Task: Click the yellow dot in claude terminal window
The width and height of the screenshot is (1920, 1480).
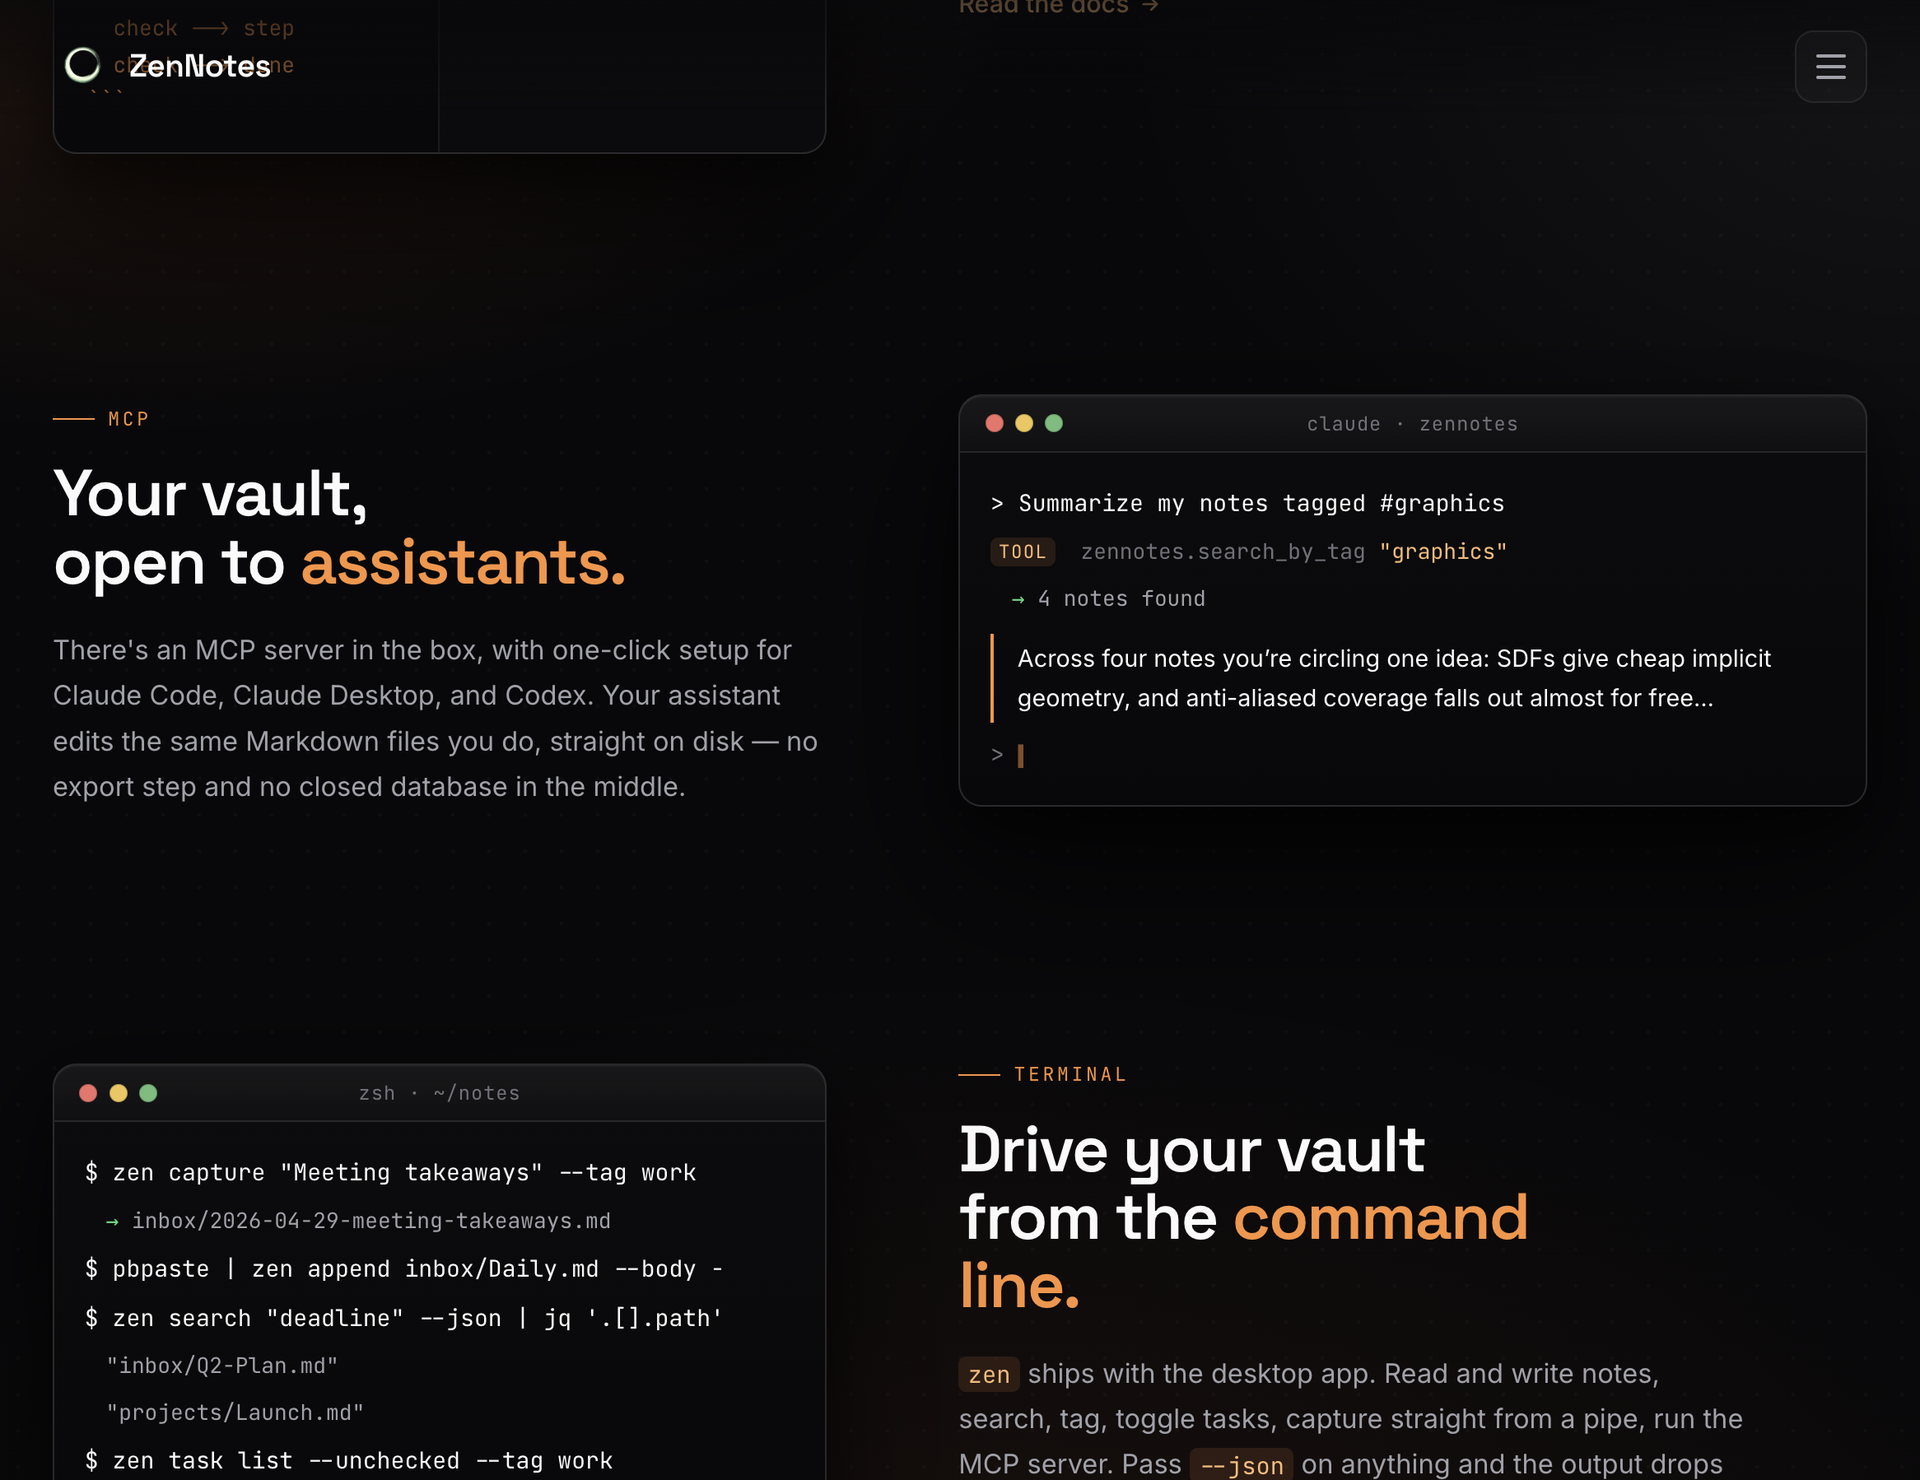Action: coord(1024,423)
